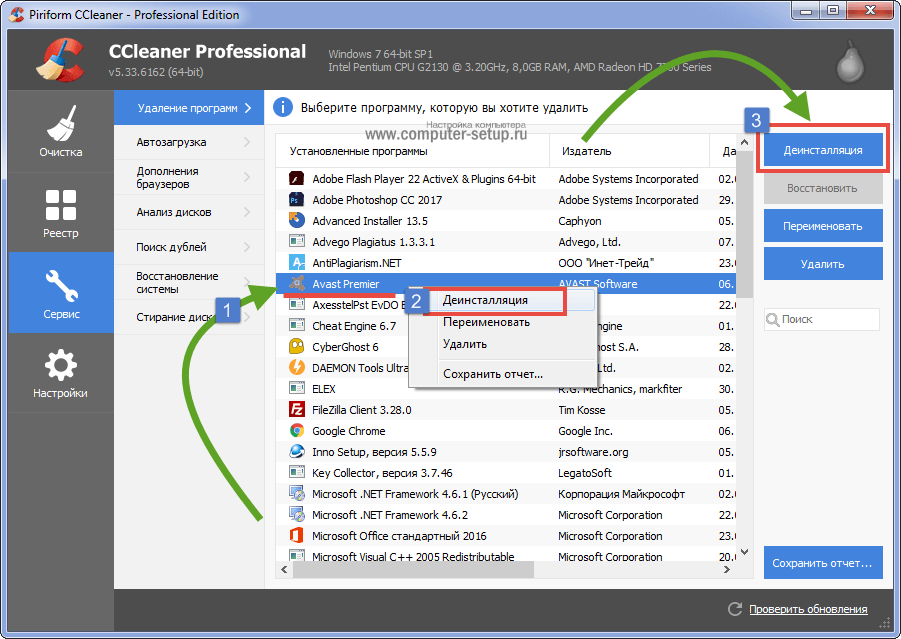Choose Переименовать in context menu

[486, 322]
